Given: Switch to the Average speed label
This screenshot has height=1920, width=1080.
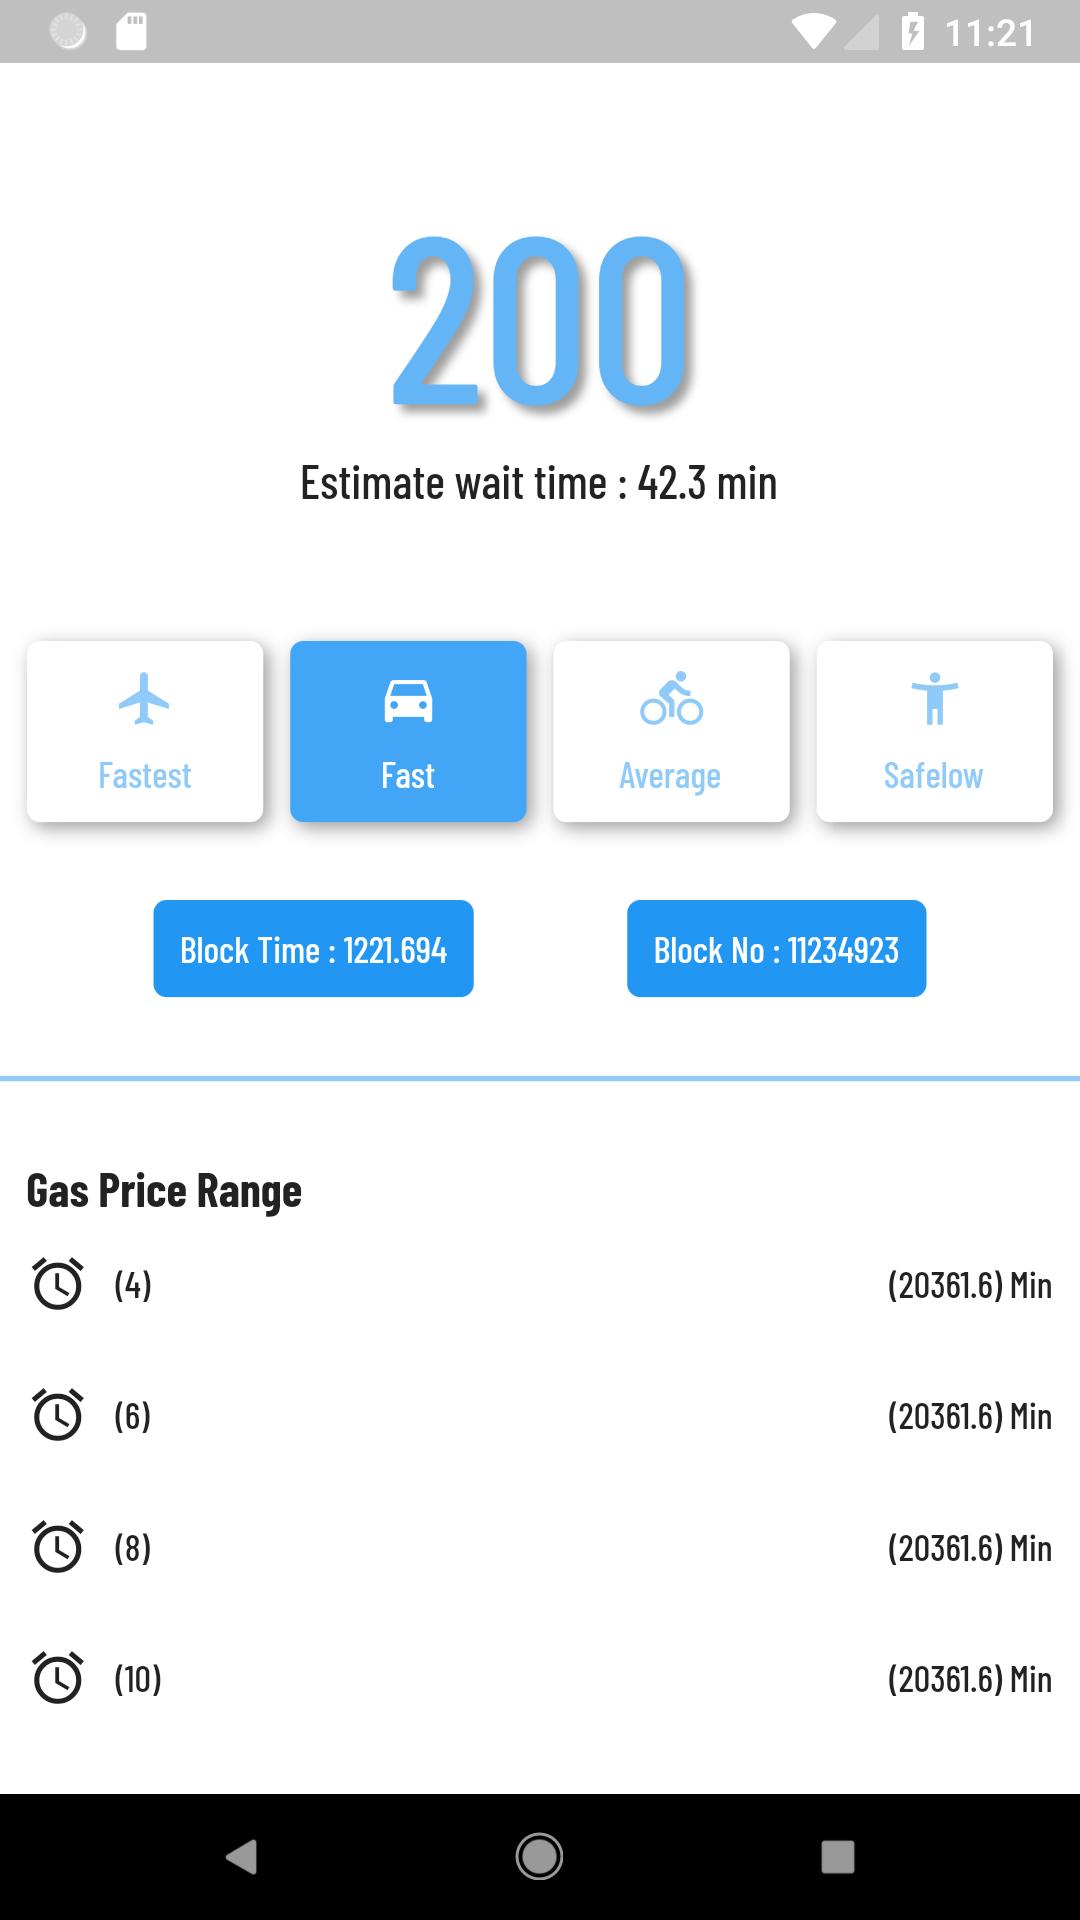Looking at the screenshot, I should tap(670, 776).
